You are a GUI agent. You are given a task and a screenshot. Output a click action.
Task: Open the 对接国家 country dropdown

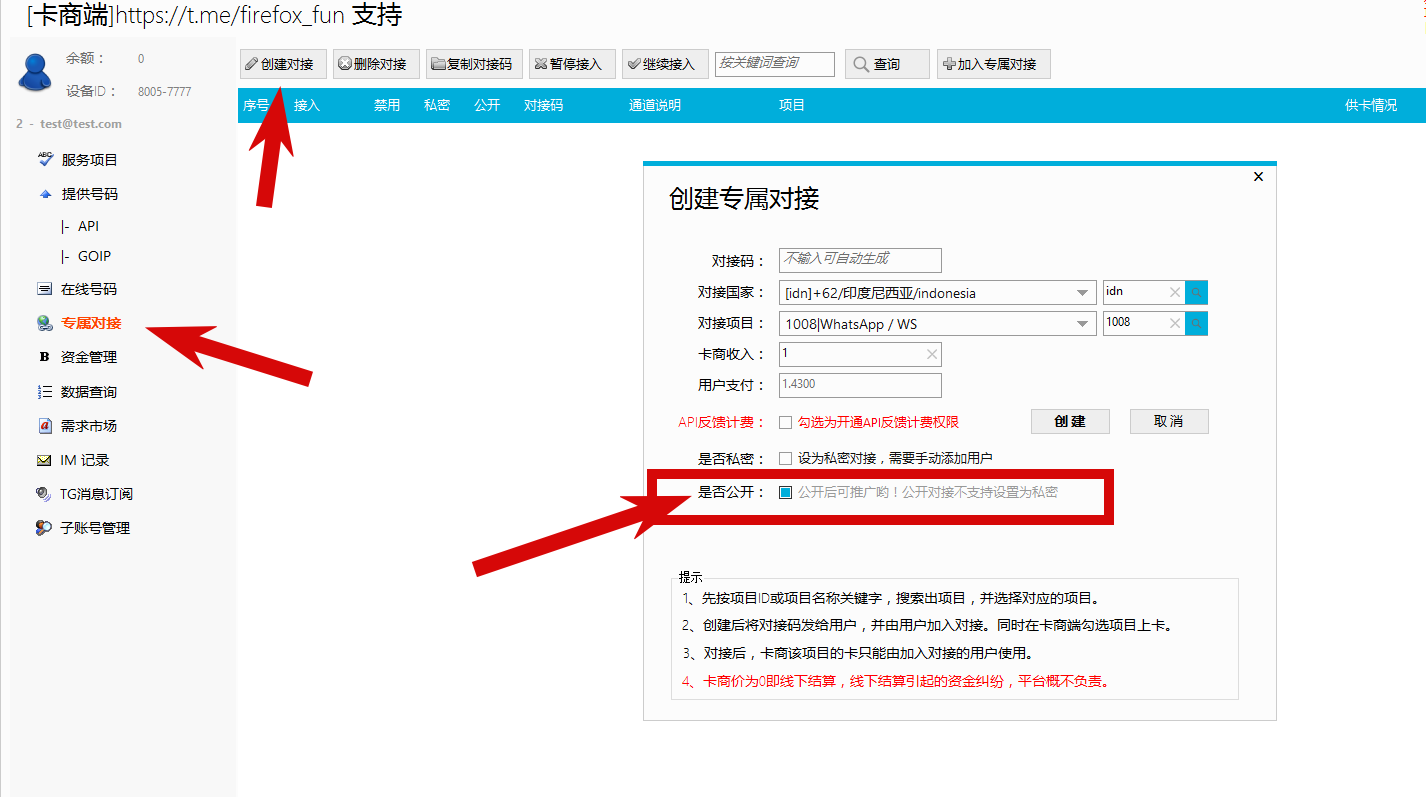coord(938,293)
